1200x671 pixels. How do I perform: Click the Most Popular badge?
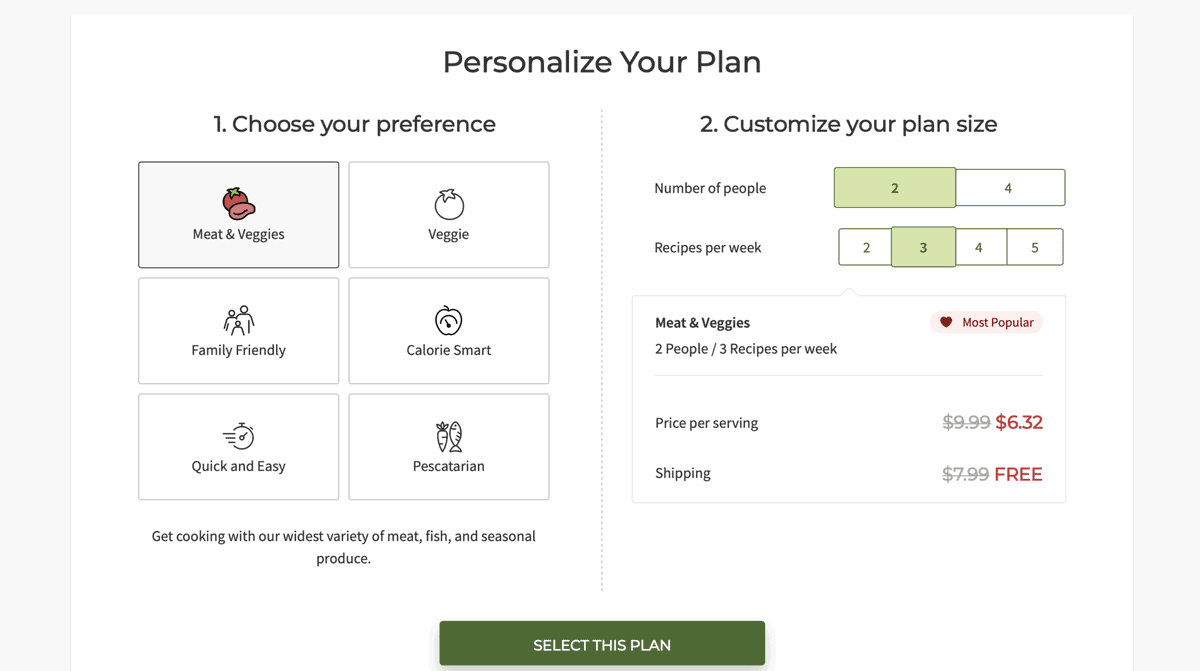click(x=986, y=322)
